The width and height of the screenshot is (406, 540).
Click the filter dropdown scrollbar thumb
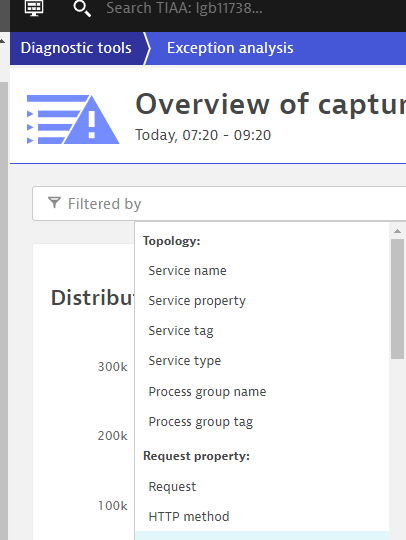point(397,299)
